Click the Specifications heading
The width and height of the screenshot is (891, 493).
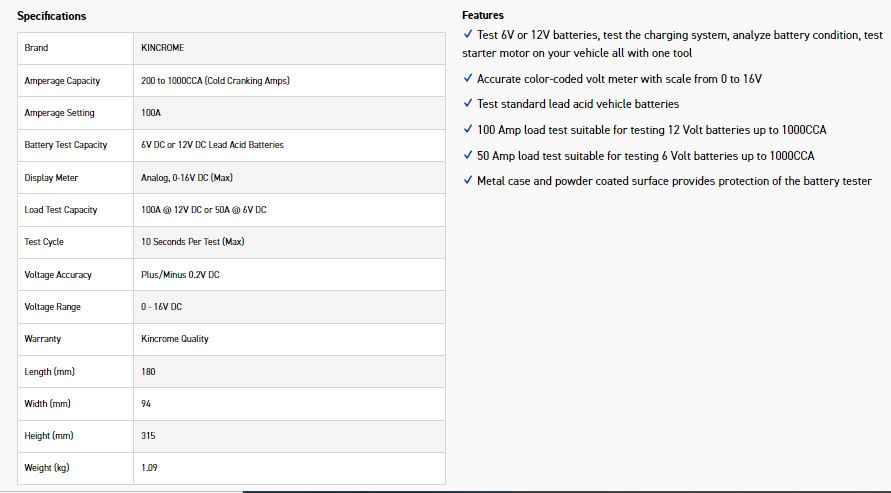[51, 16]
